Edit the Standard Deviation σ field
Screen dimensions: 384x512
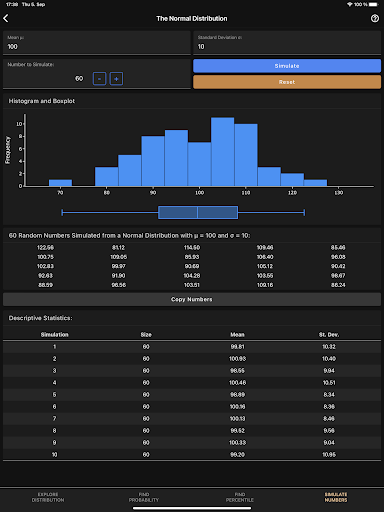pyautogui.click(x=287, y=43)
